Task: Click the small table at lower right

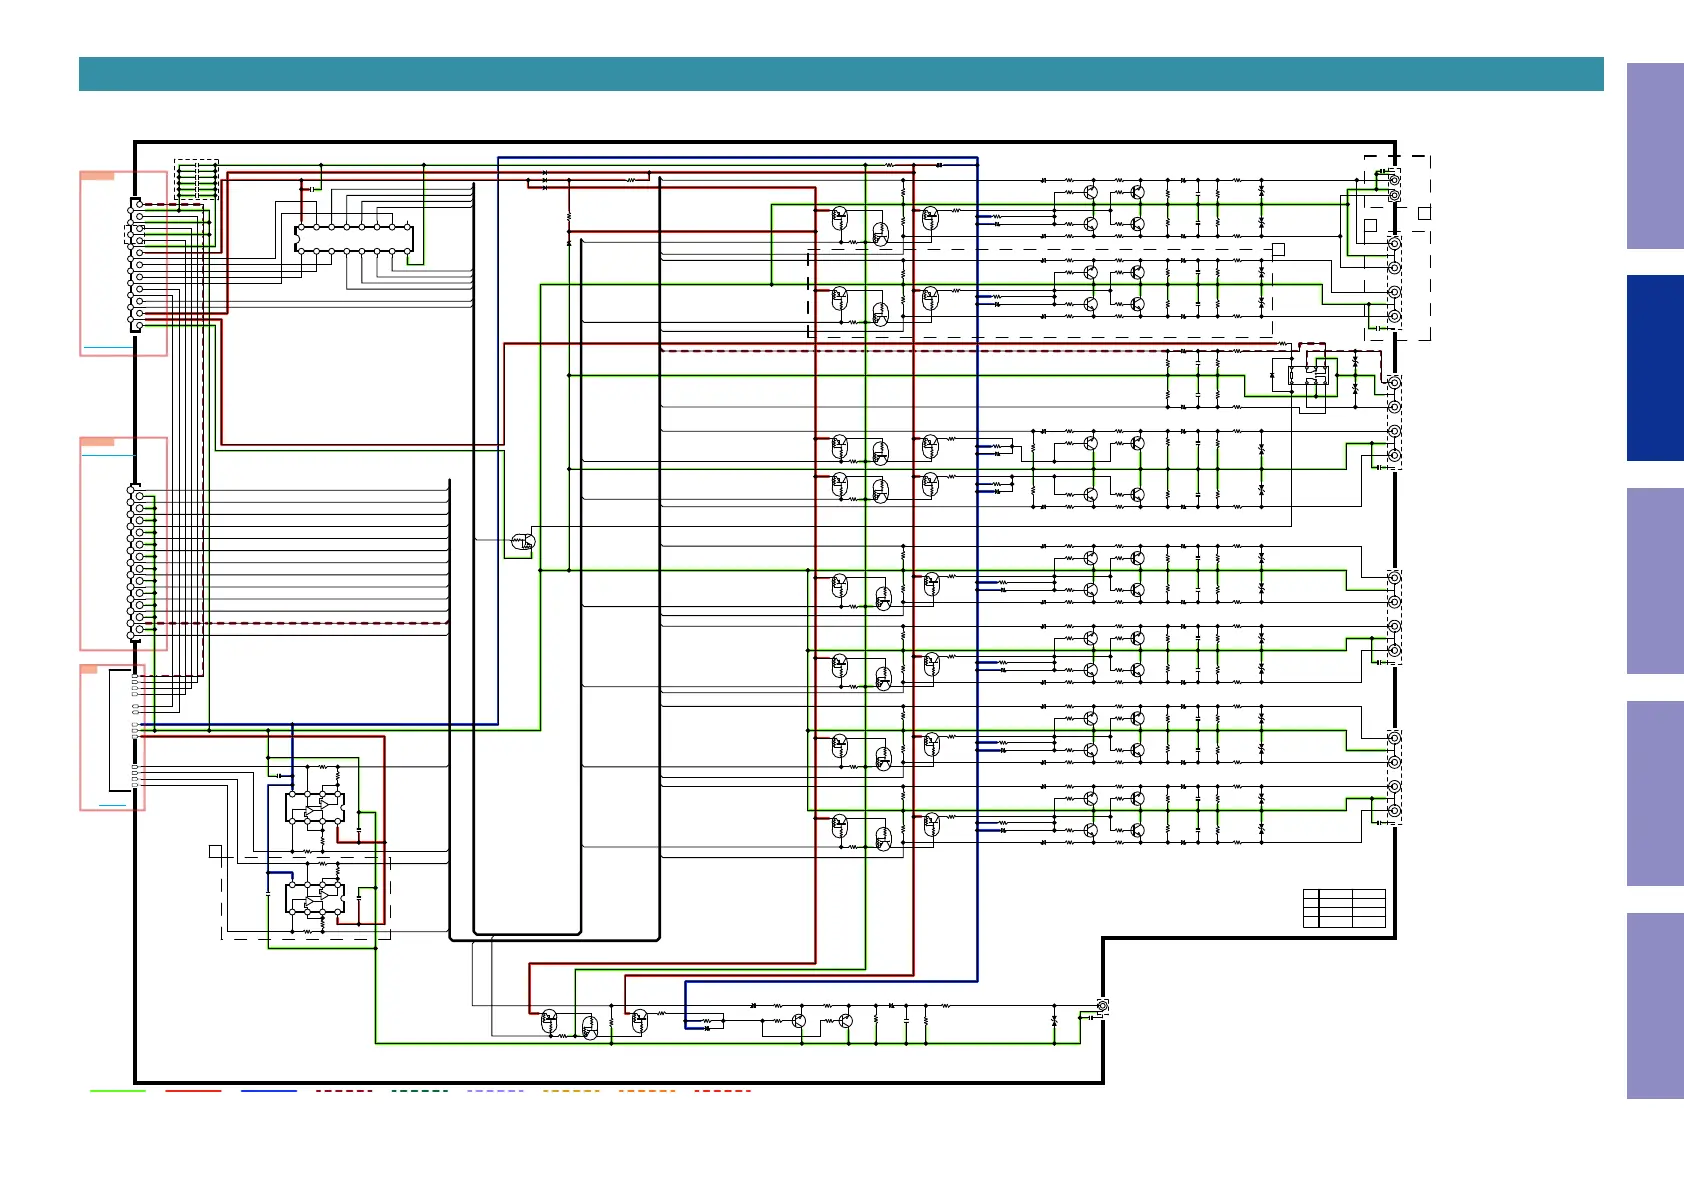Action: (x=1344, y=908)
